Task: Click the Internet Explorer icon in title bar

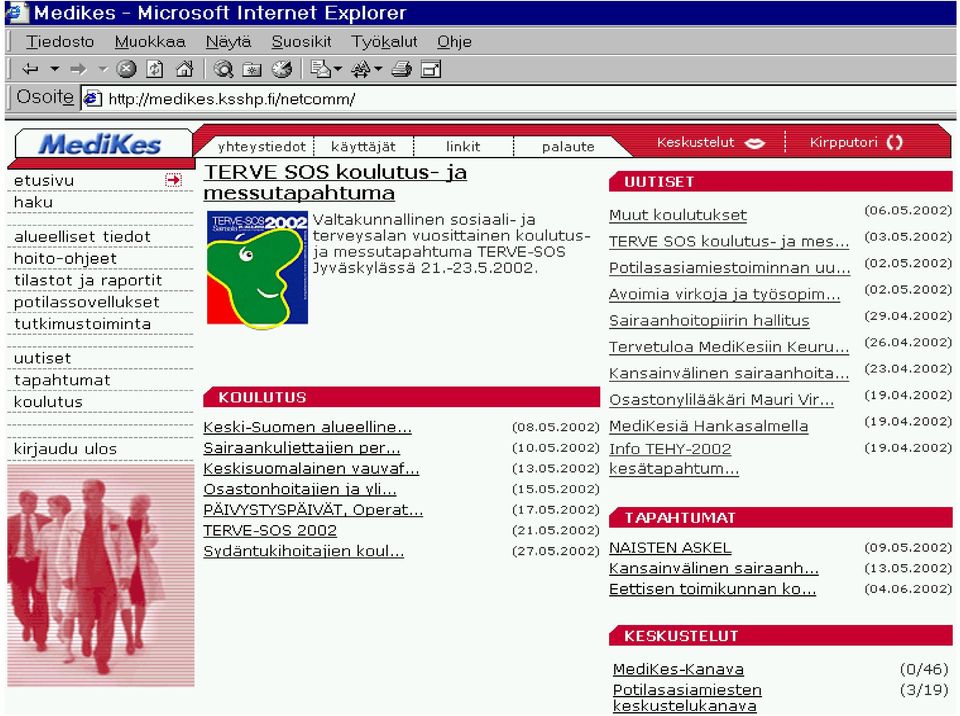Action: (17, 12)
